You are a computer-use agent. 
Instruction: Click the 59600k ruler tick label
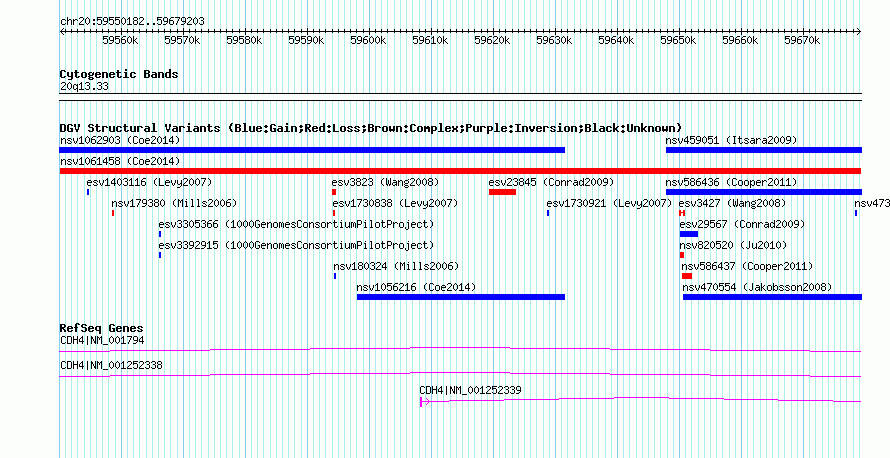(x=368, y=40)
